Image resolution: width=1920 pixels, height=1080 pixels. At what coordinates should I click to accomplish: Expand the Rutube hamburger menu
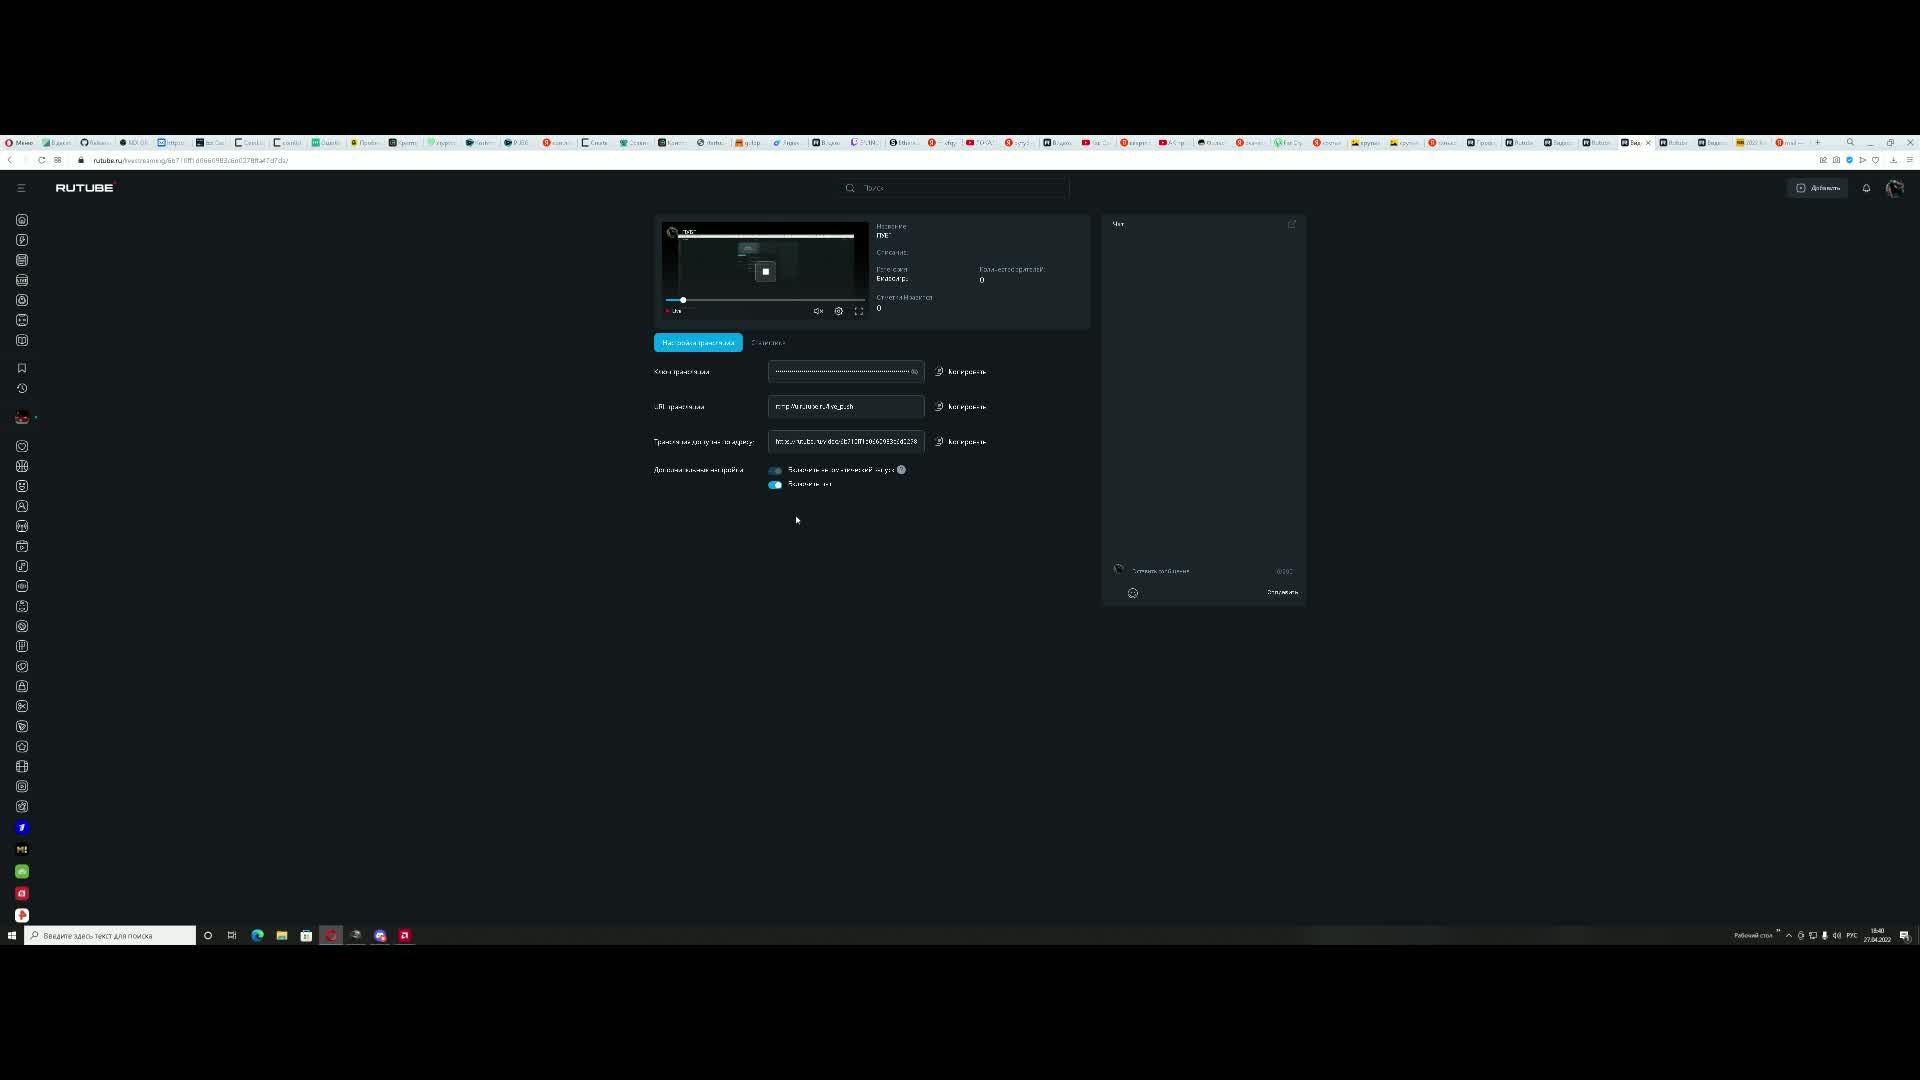point(21,188)
